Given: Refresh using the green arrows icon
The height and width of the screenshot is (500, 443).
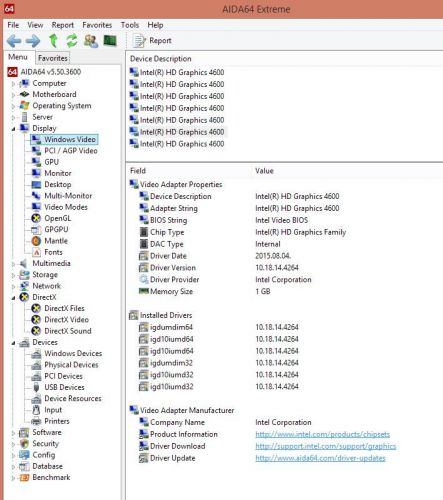Looking at the screenshot, I should tap(71, 41).
